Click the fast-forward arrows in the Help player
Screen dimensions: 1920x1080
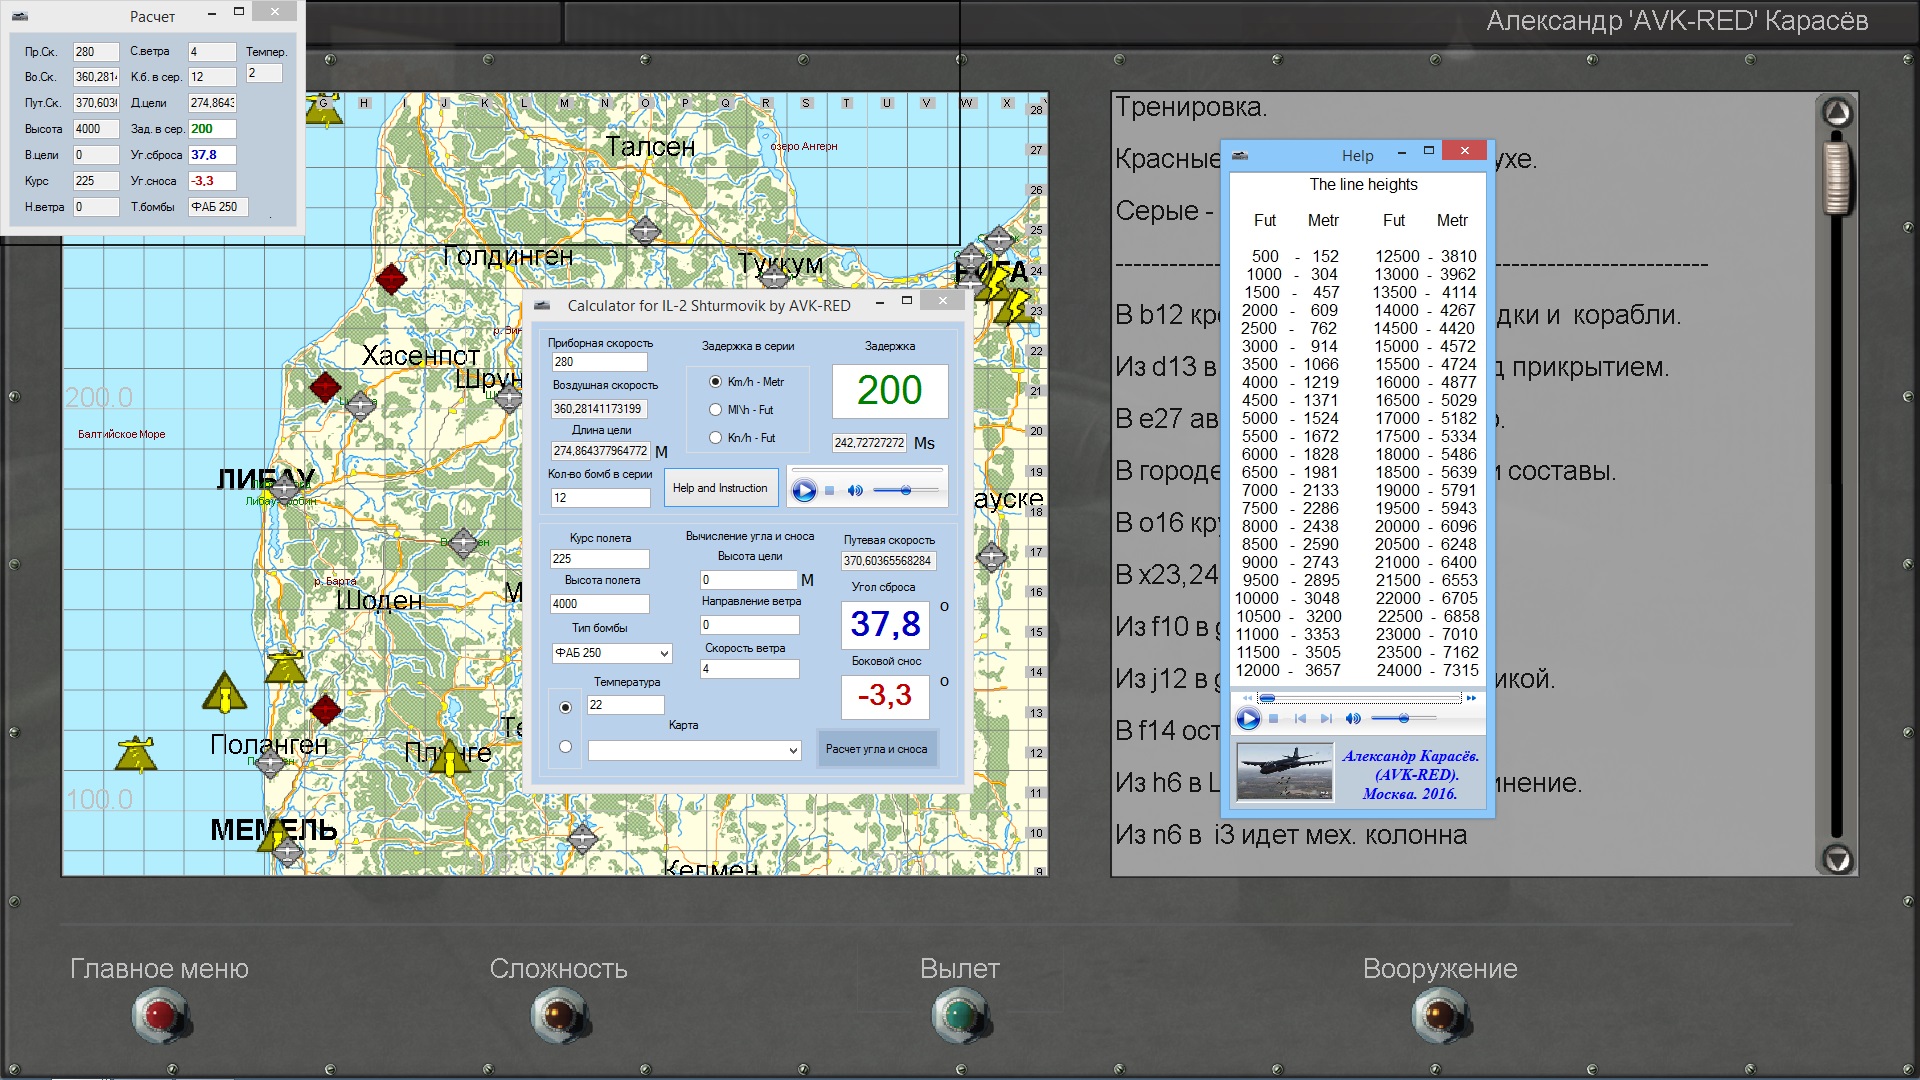coord(1471,698)
